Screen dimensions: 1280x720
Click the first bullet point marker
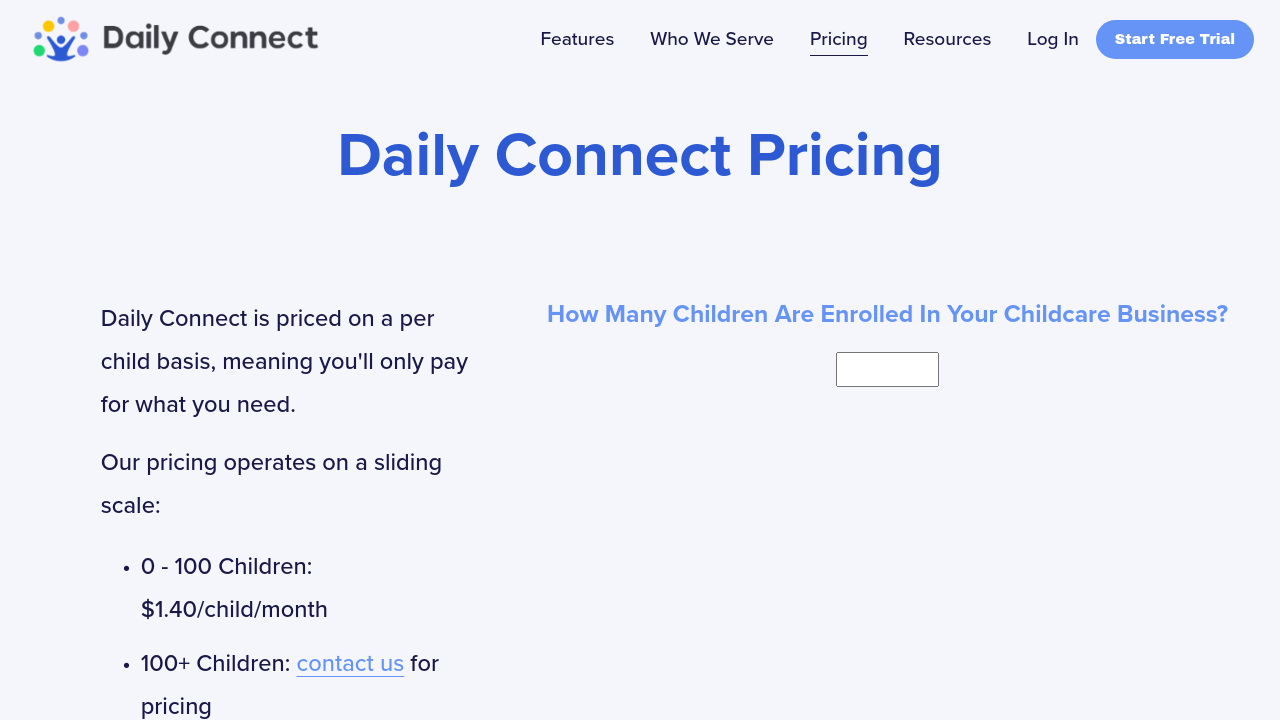point(127,568)
